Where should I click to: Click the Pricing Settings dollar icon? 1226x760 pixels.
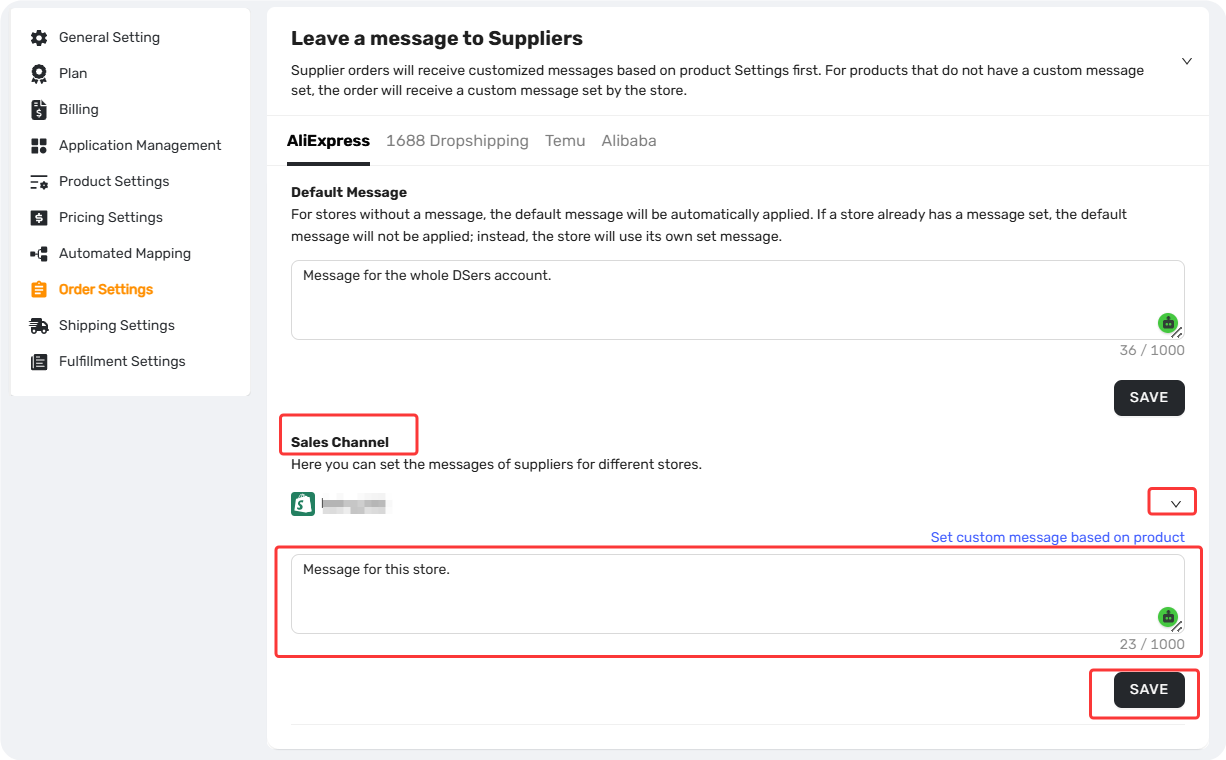click(39, 218)
